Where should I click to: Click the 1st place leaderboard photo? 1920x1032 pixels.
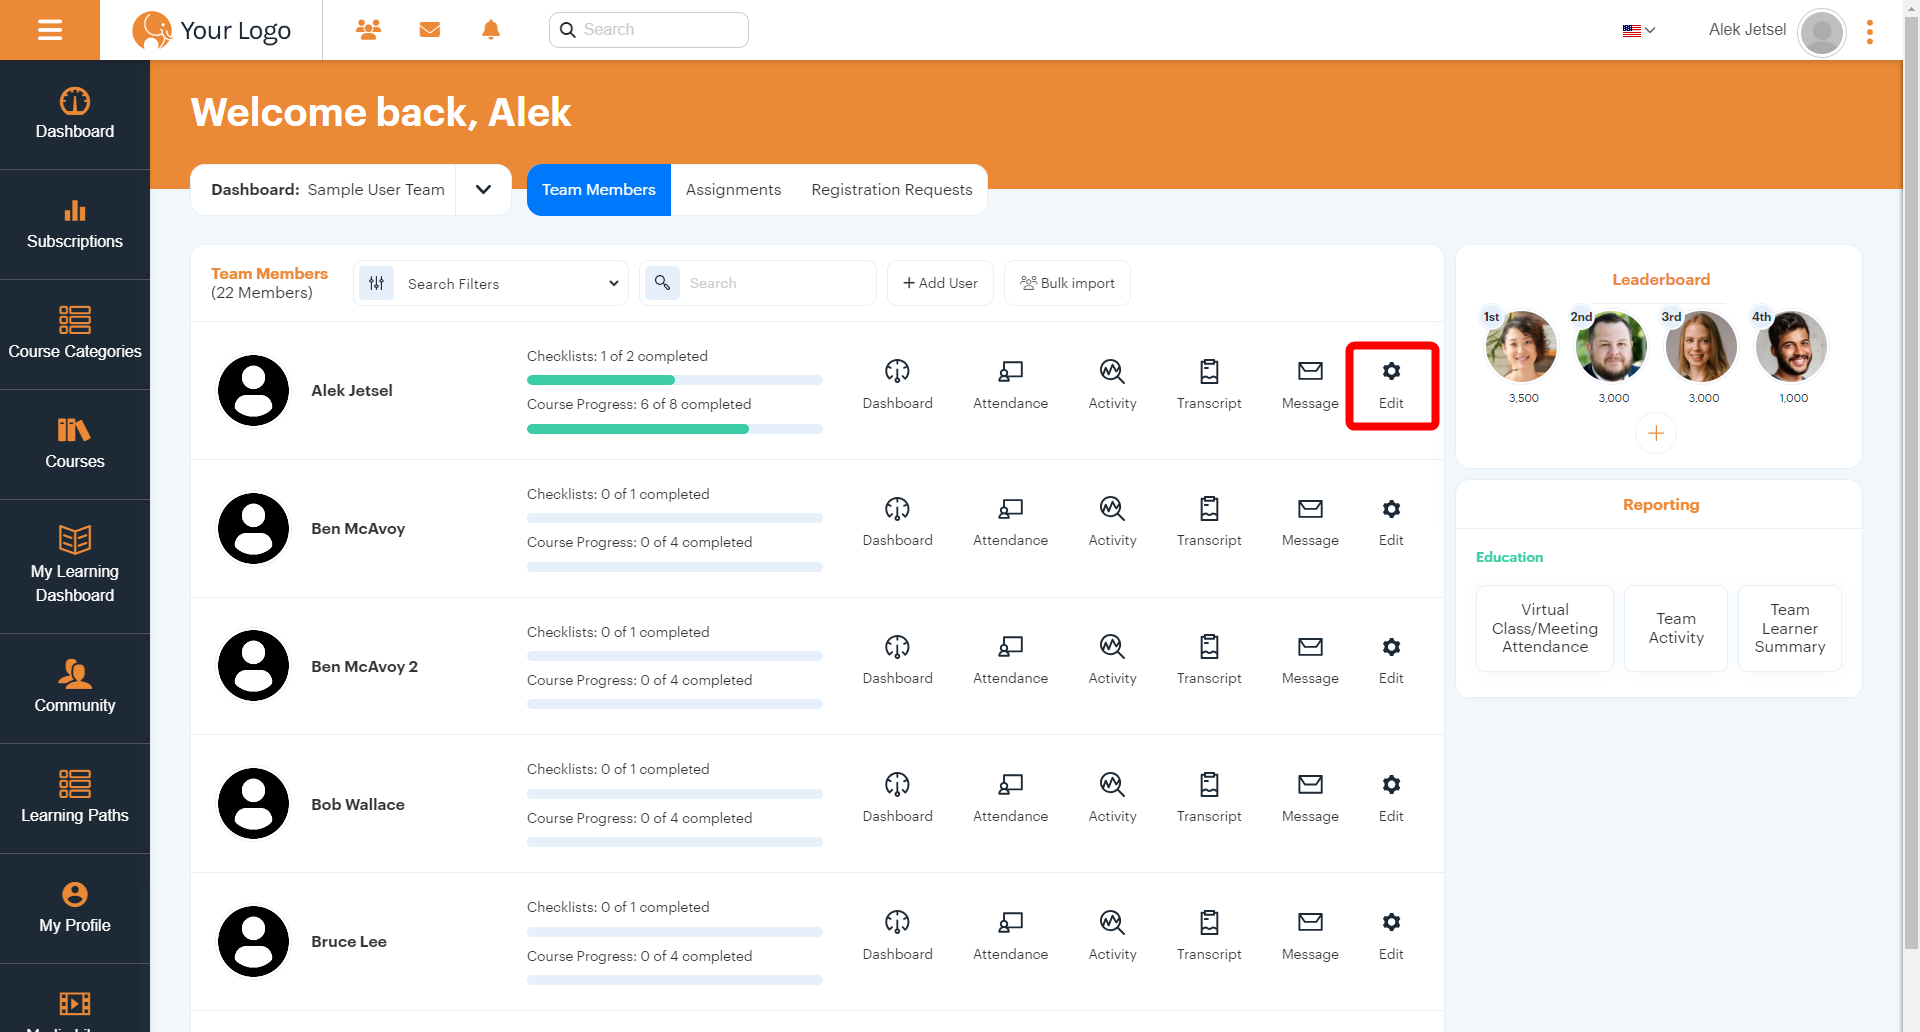coord(1521,346)
